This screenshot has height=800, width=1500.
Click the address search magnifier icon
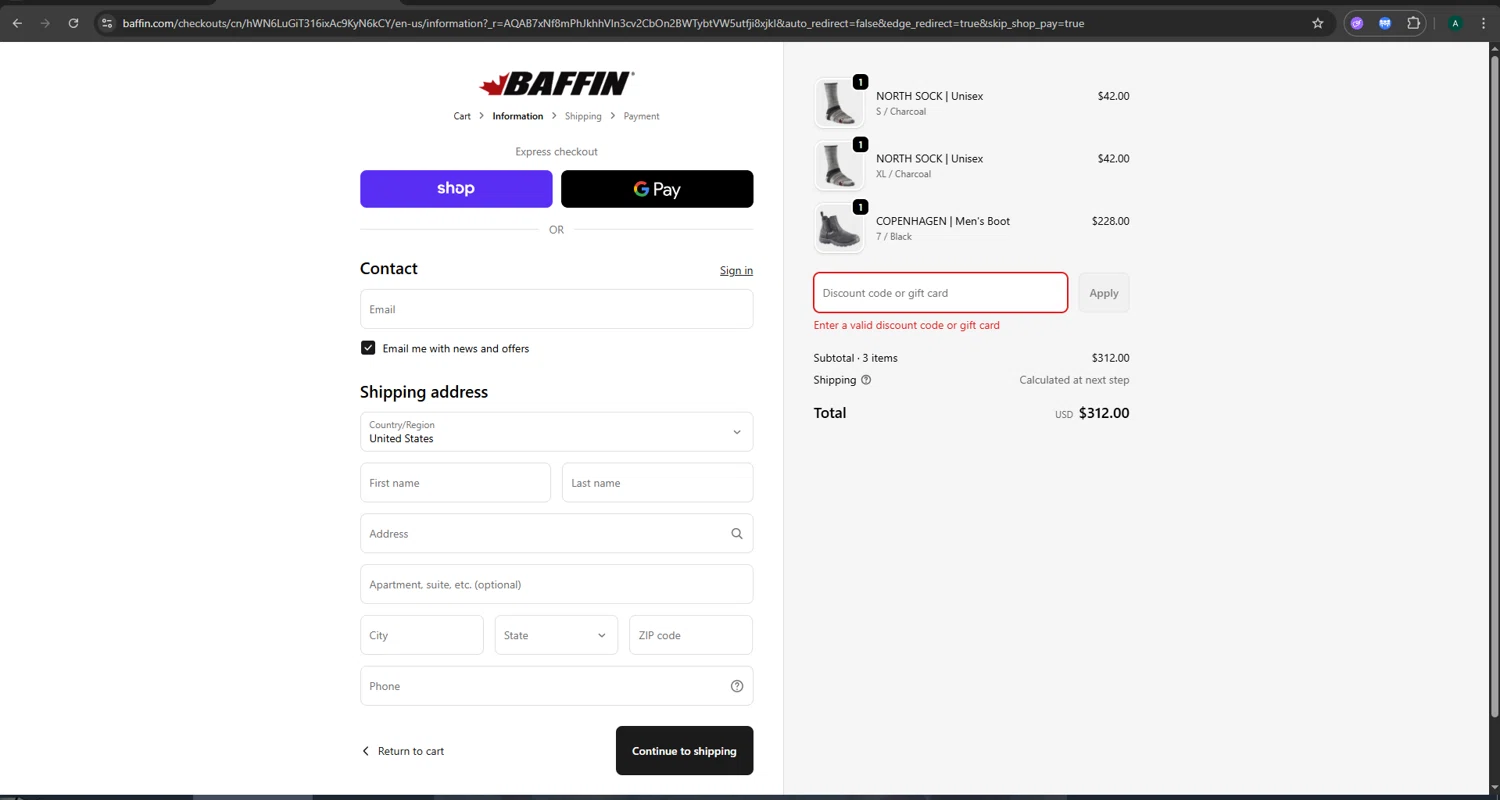coord(737,534)
